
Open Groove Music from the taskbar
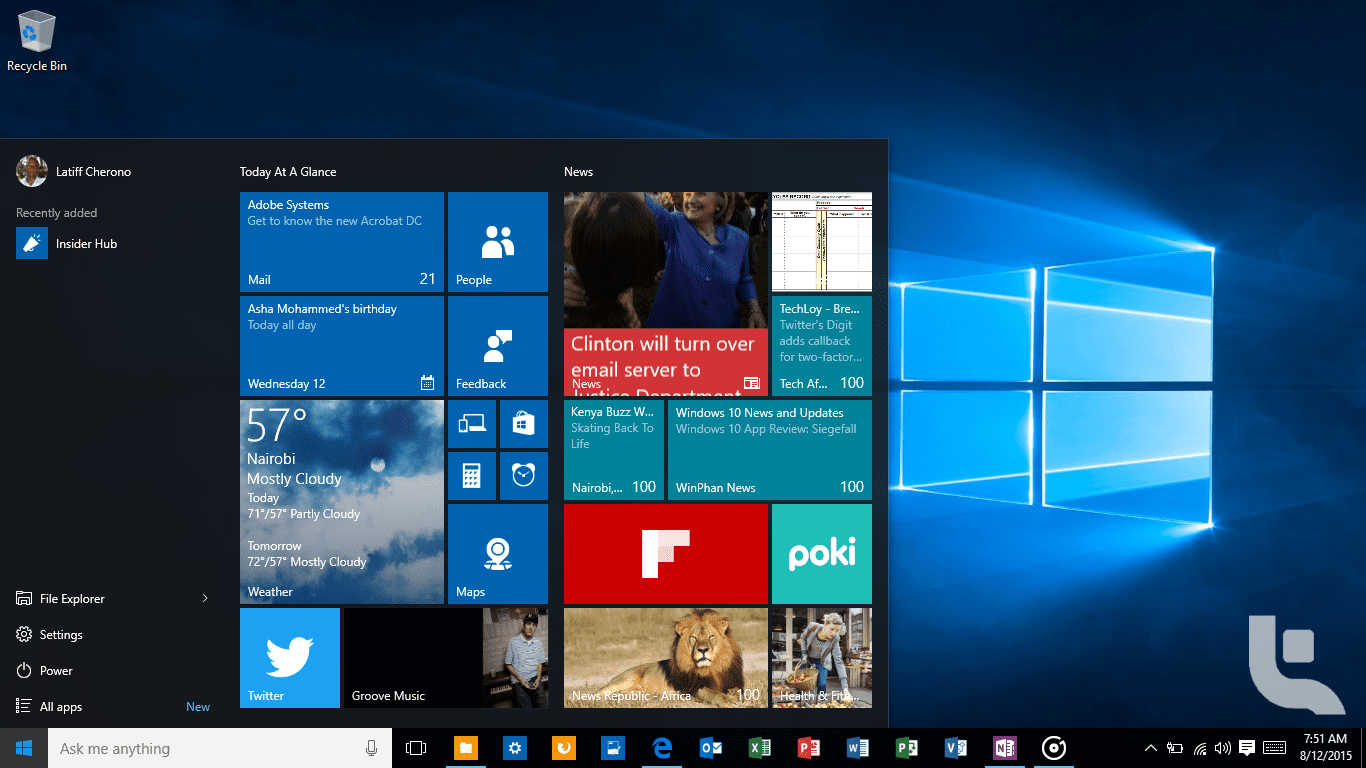1054,748
